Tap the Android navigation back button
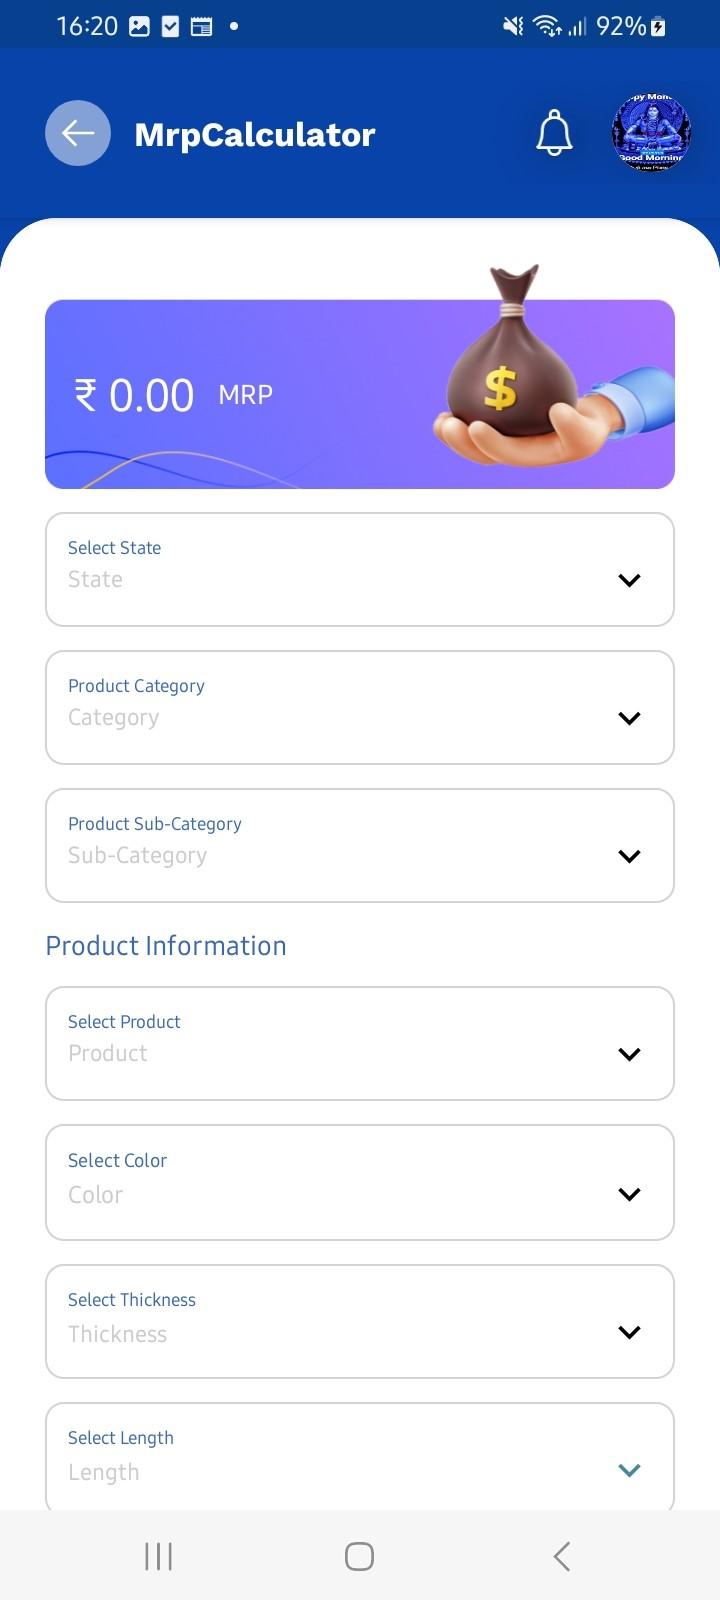The image size is (720, 1600). pyautogui.click(x=562, y=1556)
